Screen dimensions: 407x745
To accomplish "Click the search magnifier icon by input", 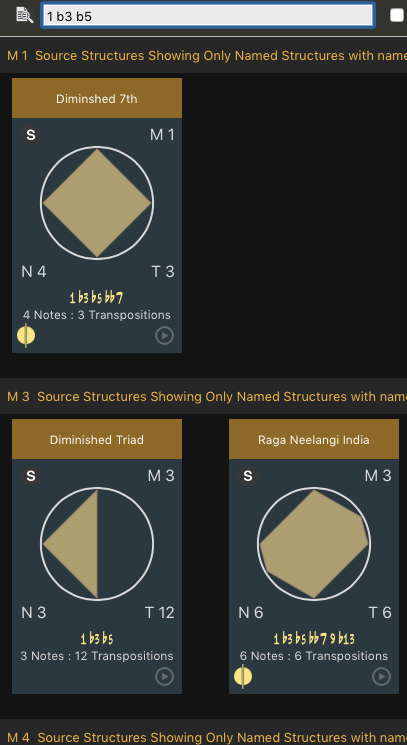I will click(24, 15).
